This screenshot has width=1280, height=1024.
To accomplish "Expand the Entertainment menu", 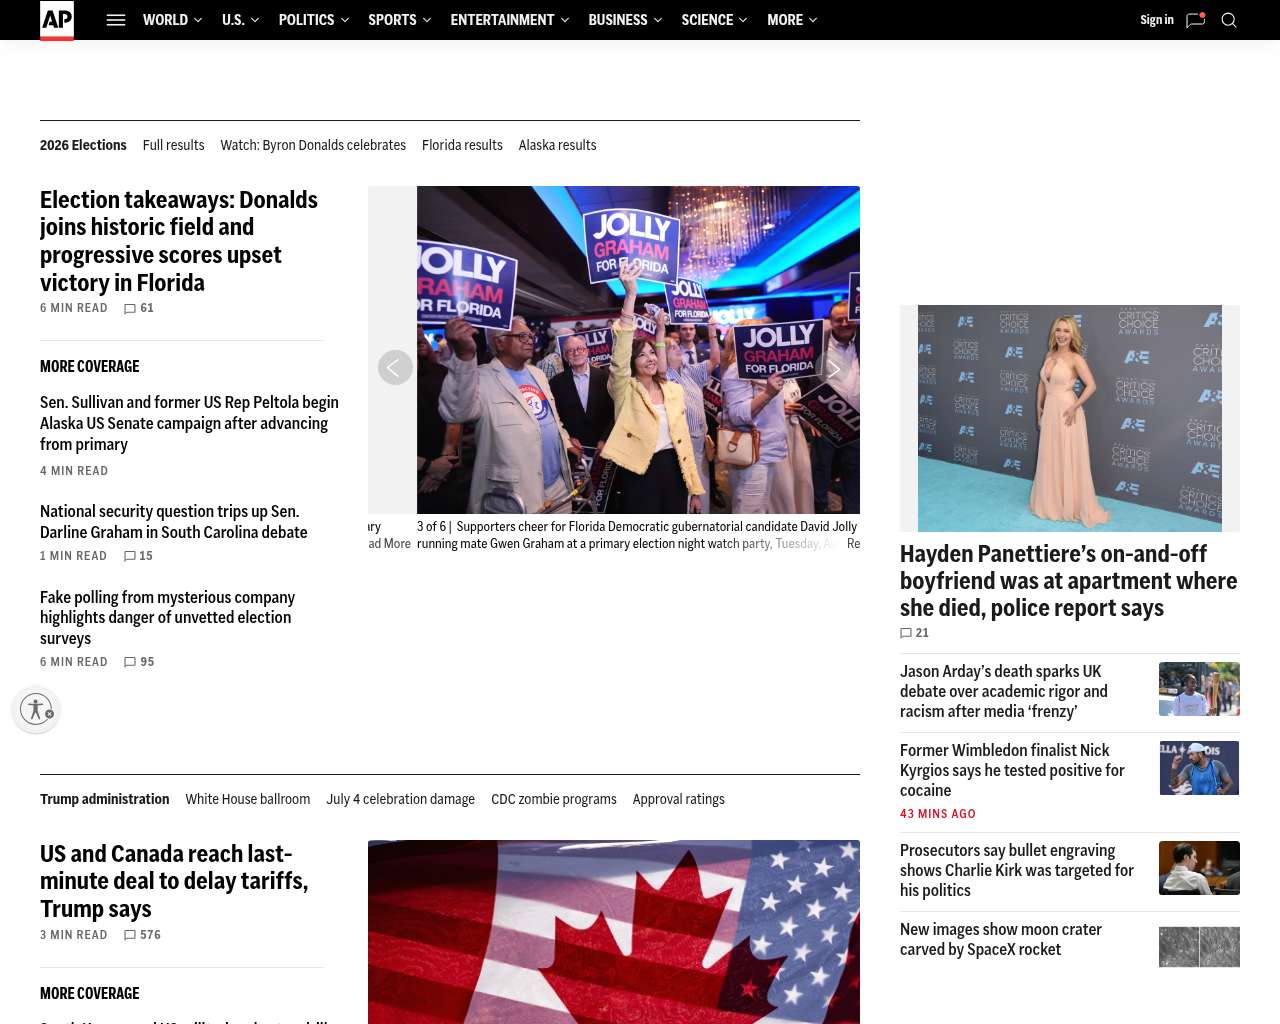I will tap(509, 20).
